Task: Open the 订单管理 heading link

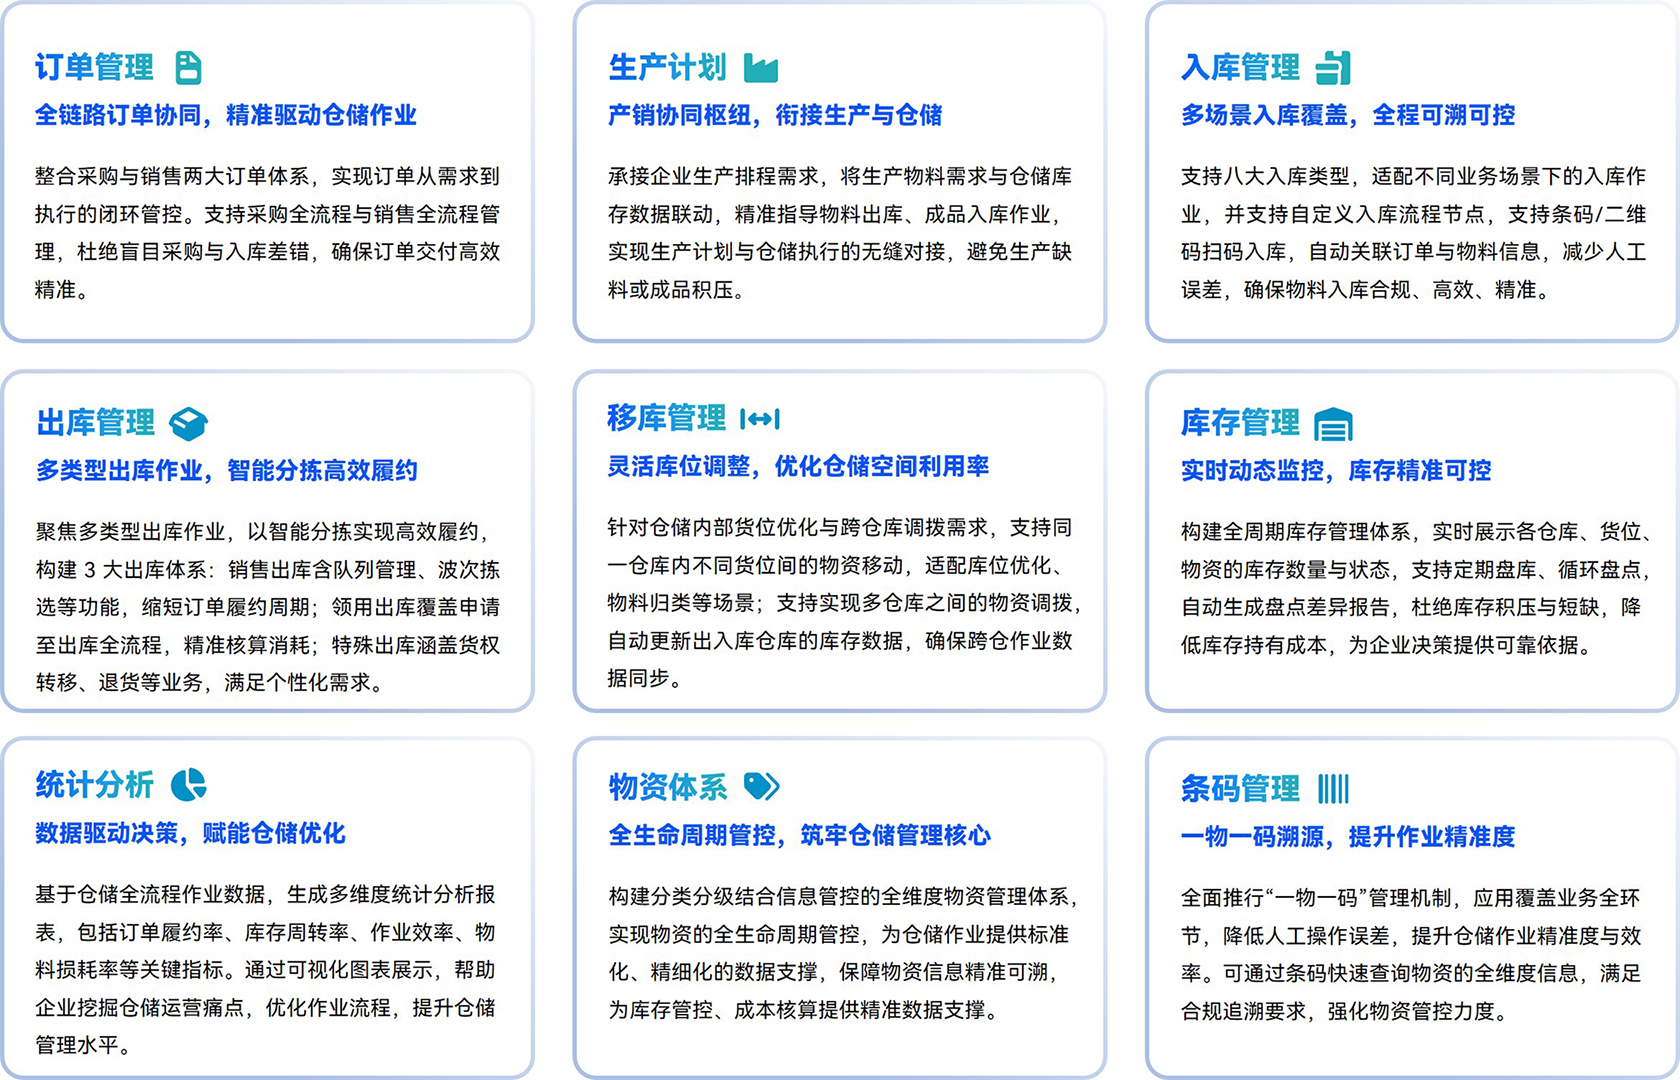Action: [x=95, y=68]
